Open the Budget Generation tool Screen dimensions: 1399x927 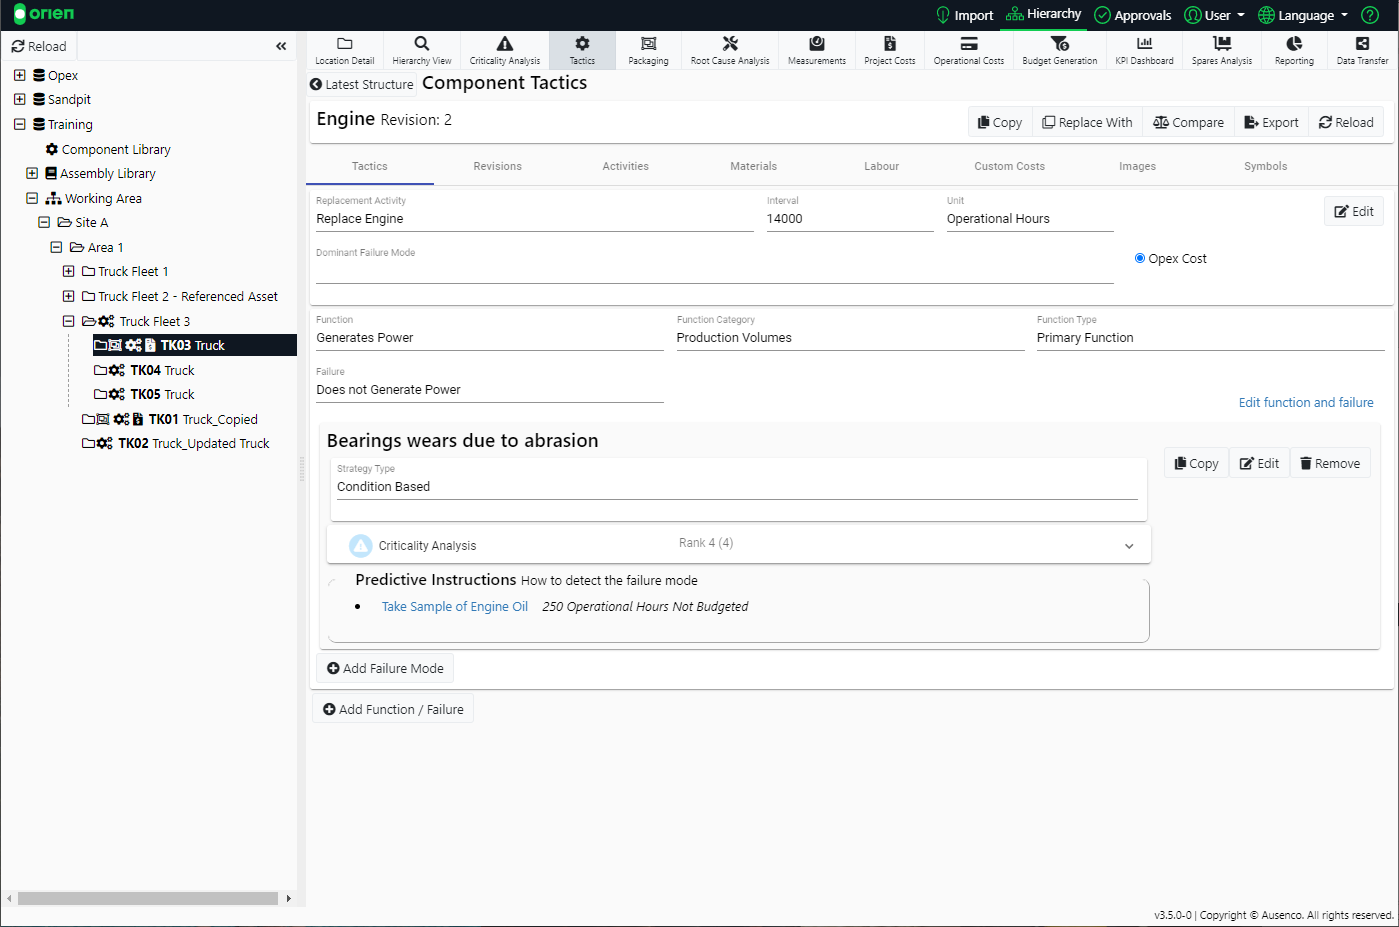1059,49
